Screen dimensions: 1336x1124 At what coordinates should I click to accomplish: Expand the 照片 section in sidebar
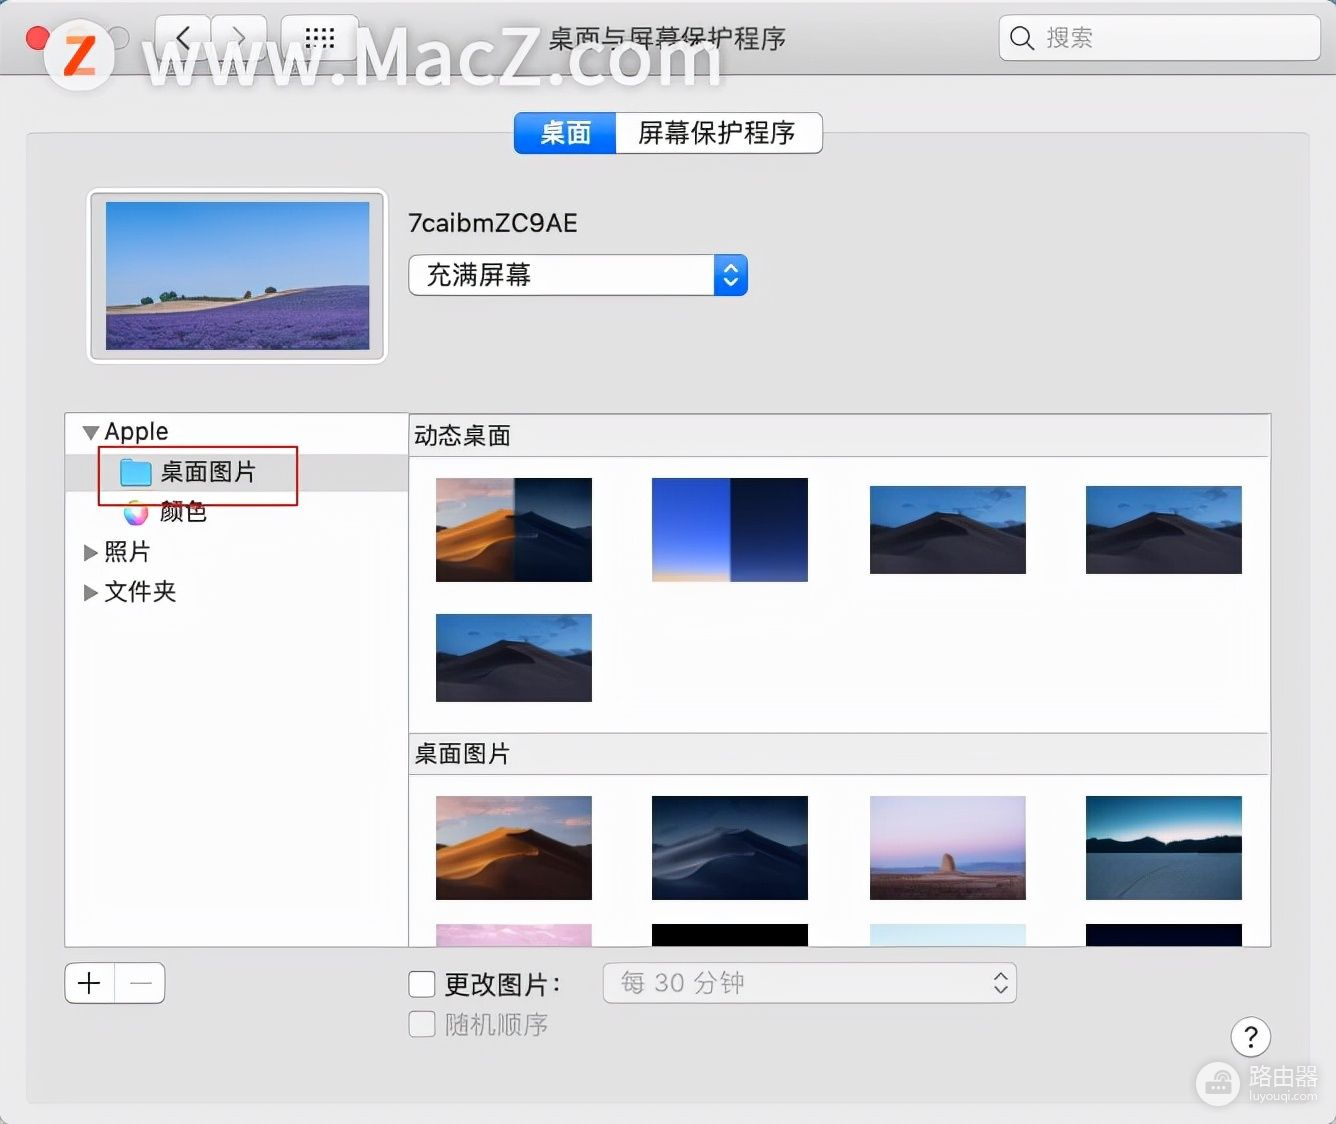point(91,552)
